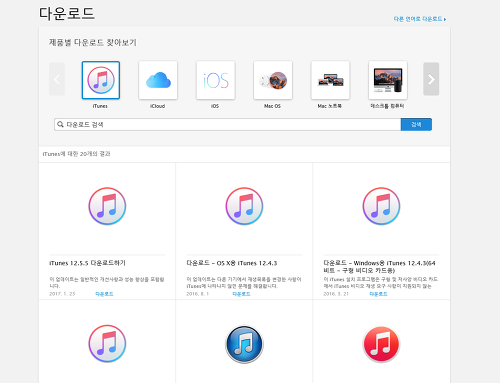Screen dimensions: 500x383
Task: Click the iTunes results count text
Action: [77, 154]
